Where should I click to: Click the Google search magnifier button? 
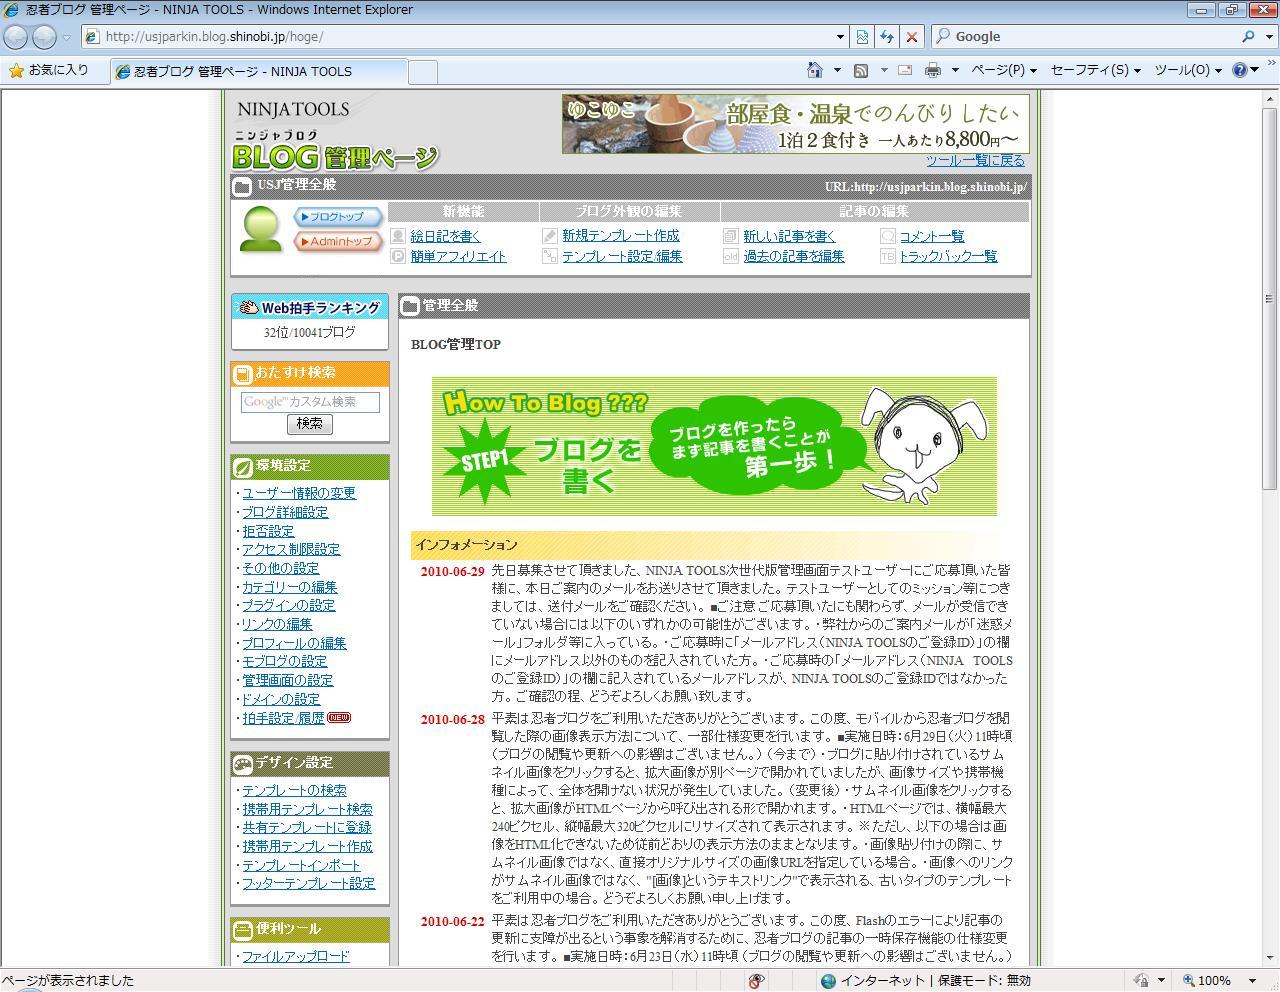tap(1248, 37)
